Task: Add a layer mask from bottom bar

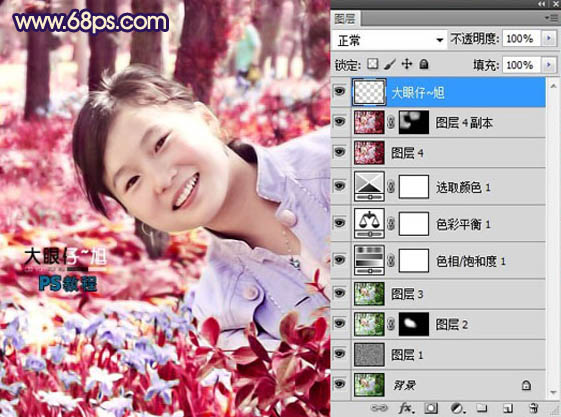Action: point(431,408)
